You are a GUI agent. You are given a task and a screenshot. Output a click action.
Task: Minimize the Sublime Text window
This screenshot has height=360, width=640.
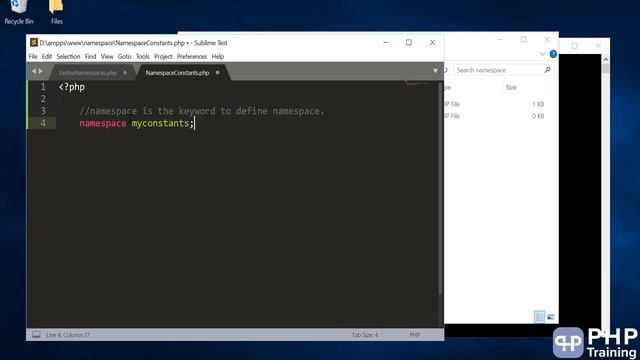coord(386,42)
